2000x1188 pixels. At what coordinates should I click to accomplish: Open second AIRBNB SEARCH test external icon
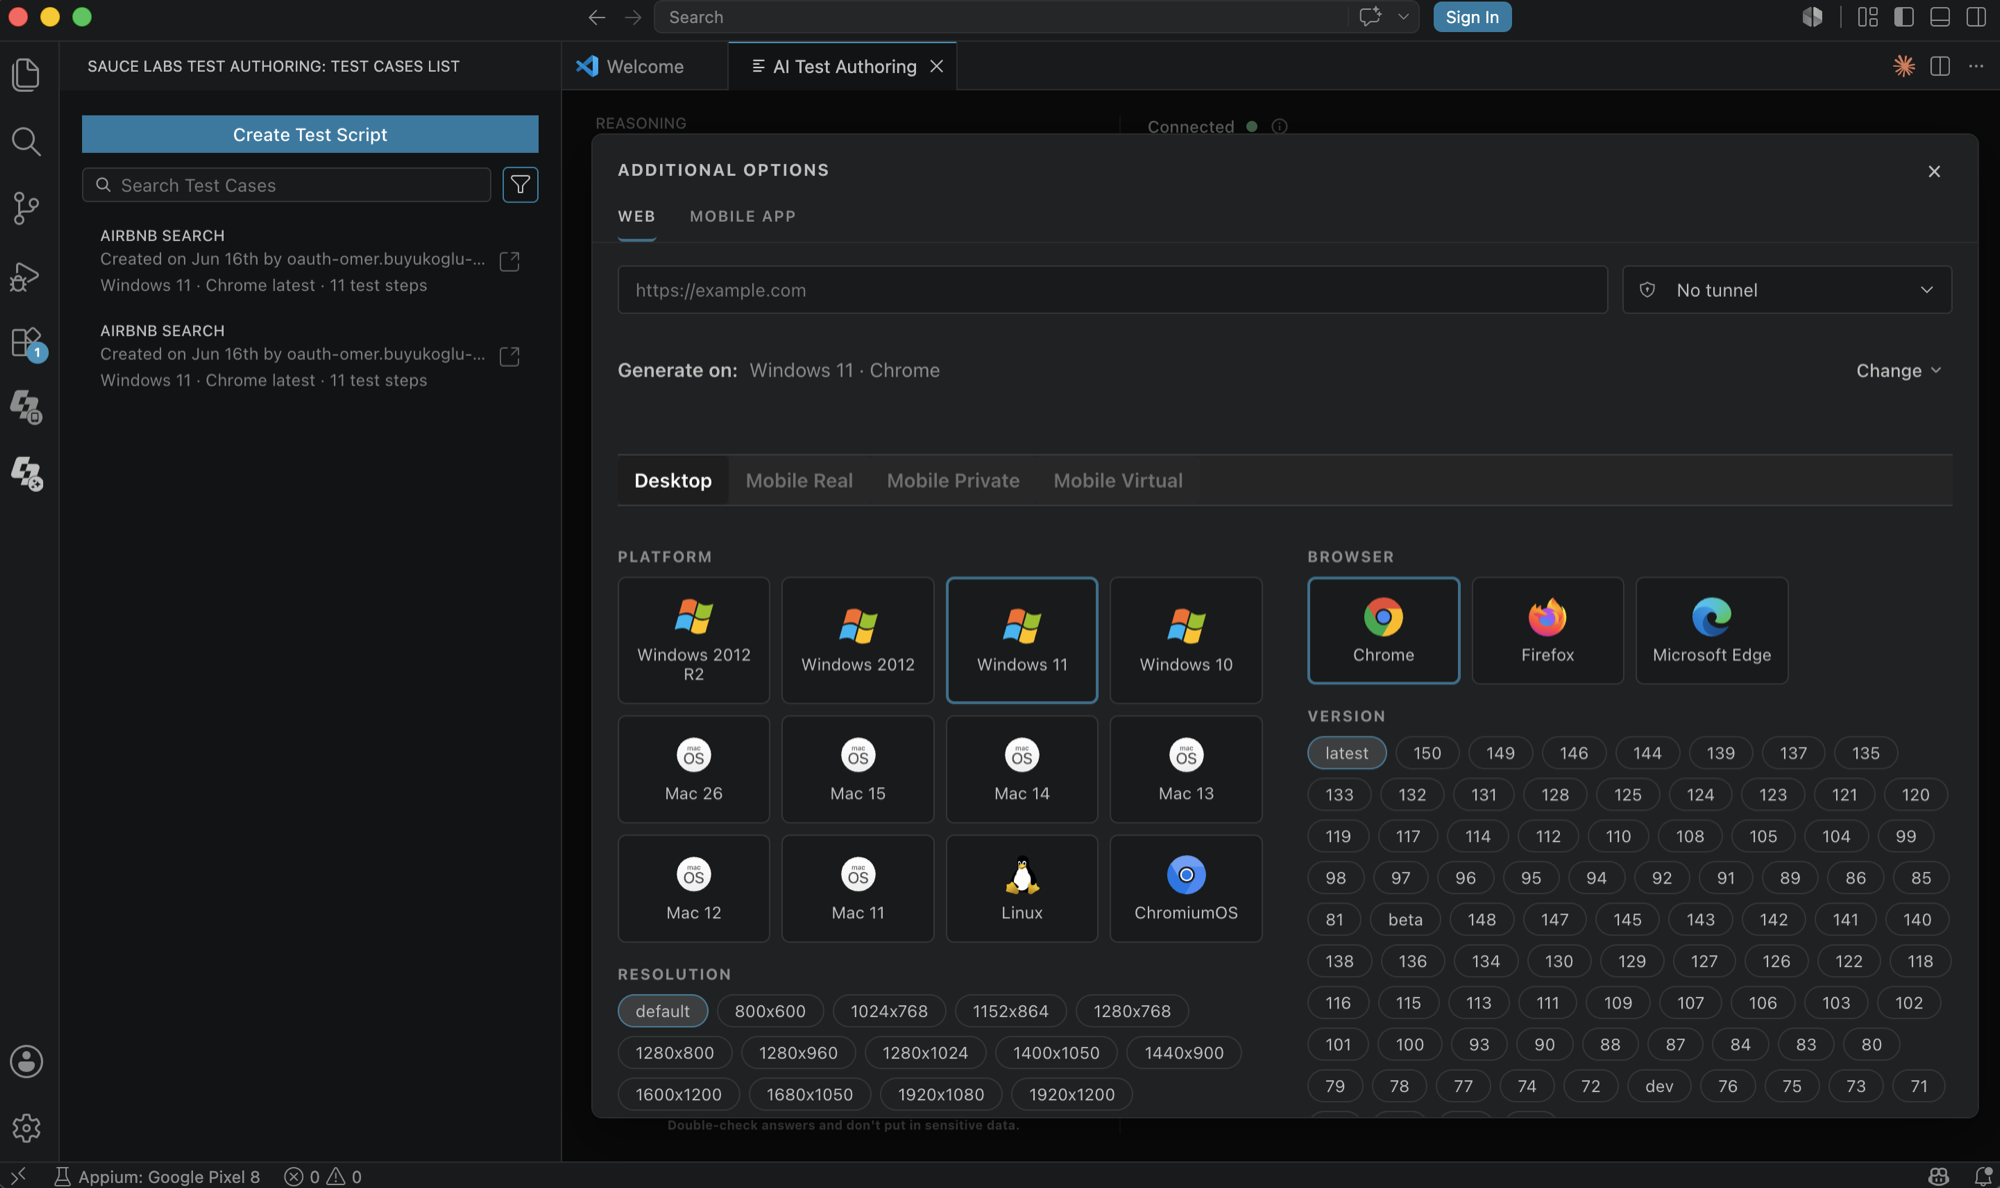[509, 356]
